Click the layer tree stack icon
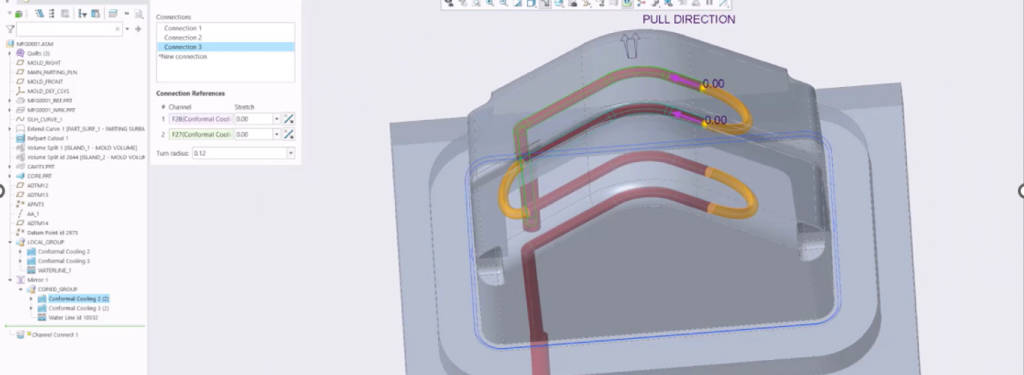 113,13
